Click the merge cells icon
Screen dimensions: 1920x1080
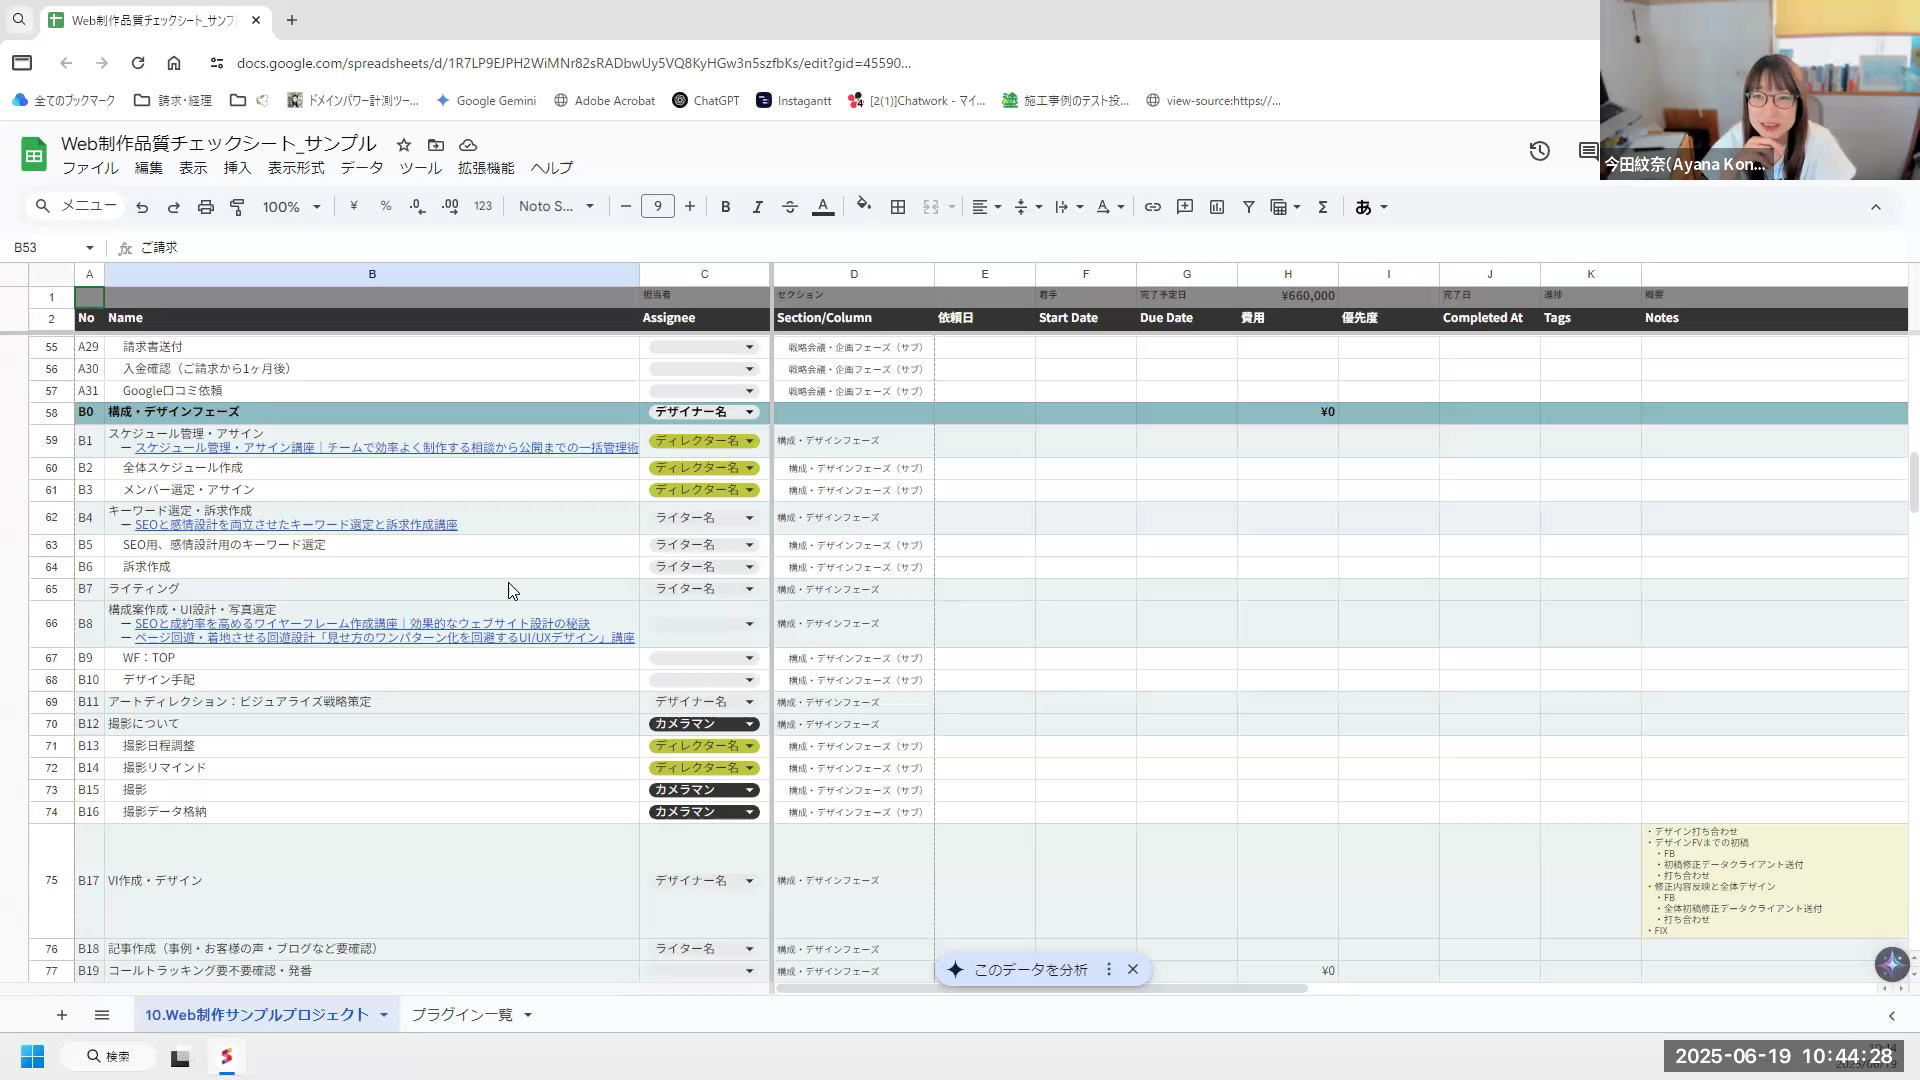[930, 207]
